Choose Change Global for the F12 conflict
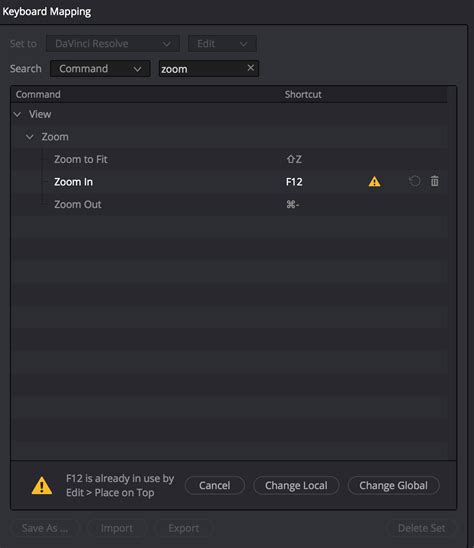Screen dimensions: 474x548 coord(394,485)
